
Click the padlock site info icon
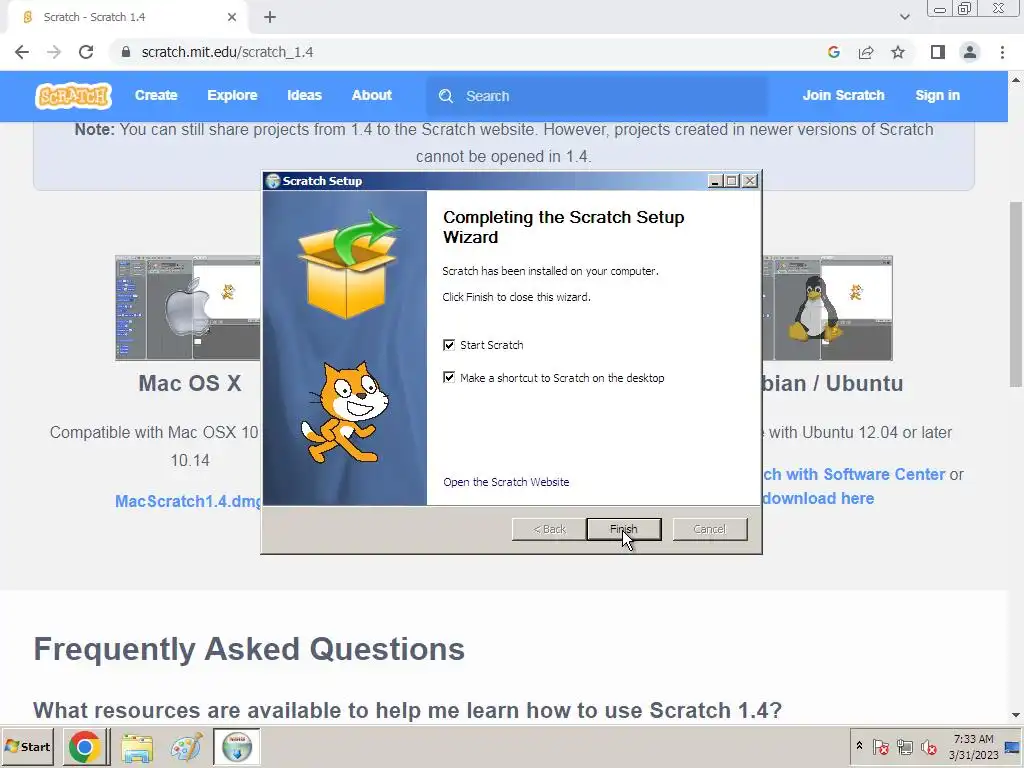(x=125, y=52)
